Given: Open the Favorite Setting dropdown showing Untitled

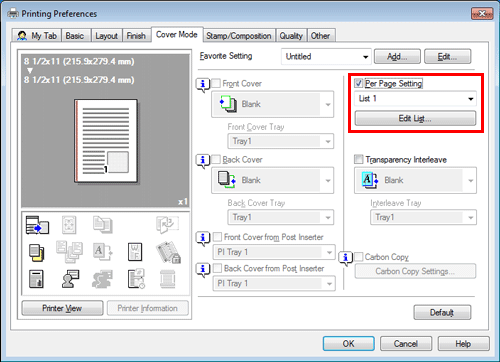Looking at the screenshot, I should [x=326, y=57].
